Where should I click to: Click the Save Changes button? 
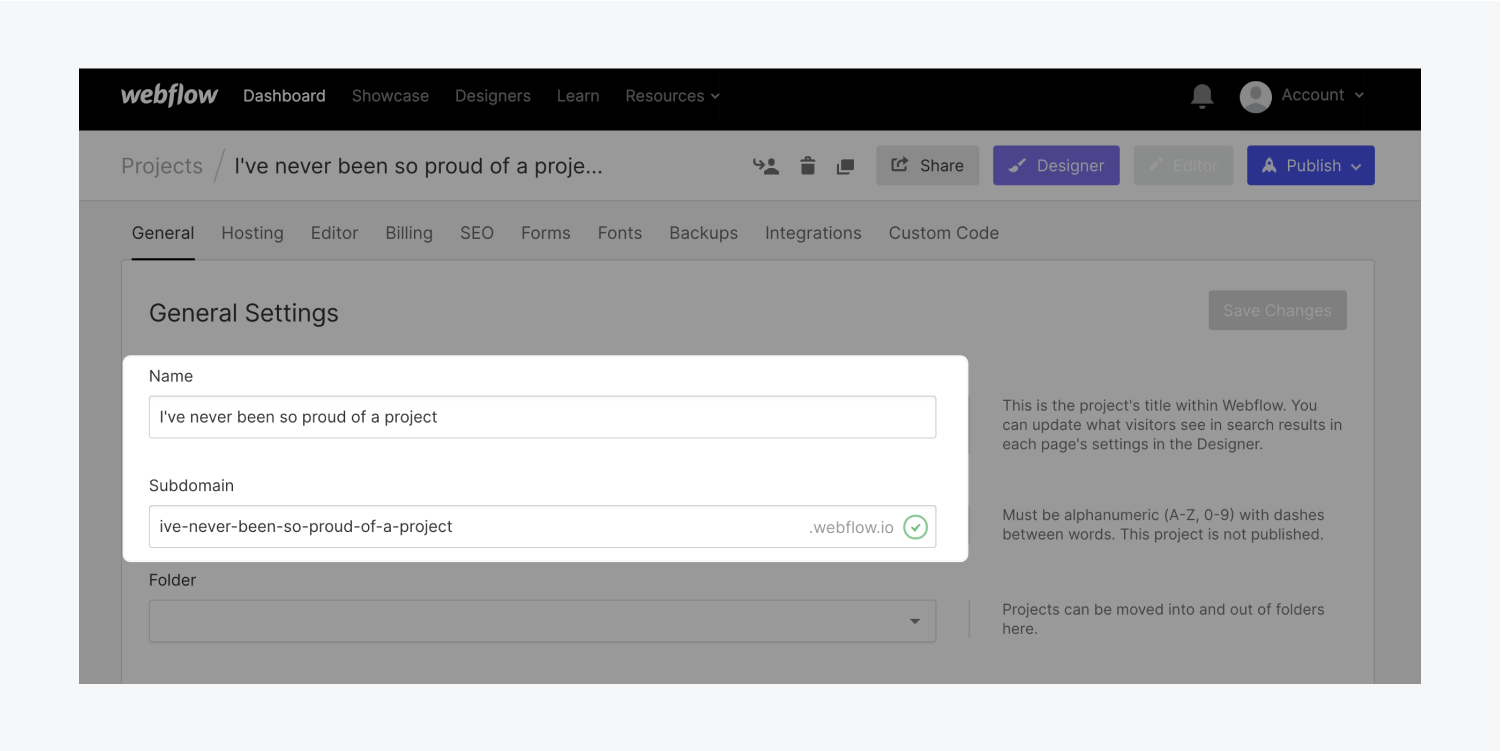tap(1277, 311)
